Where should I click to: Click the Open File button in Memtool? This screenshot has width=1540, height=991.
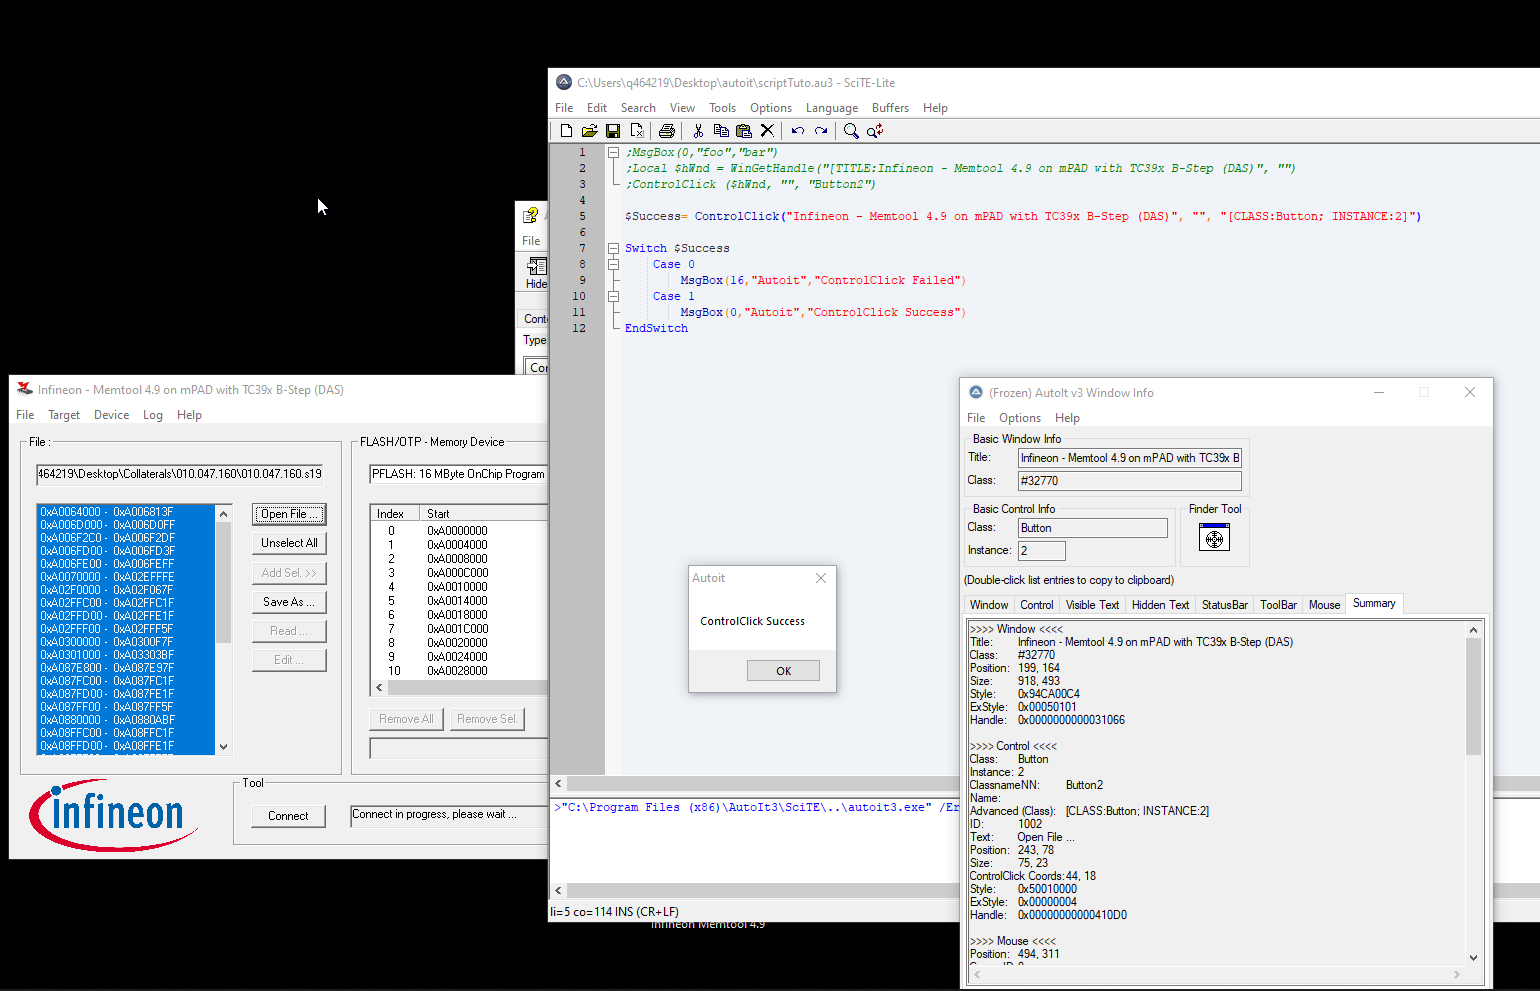289,514
